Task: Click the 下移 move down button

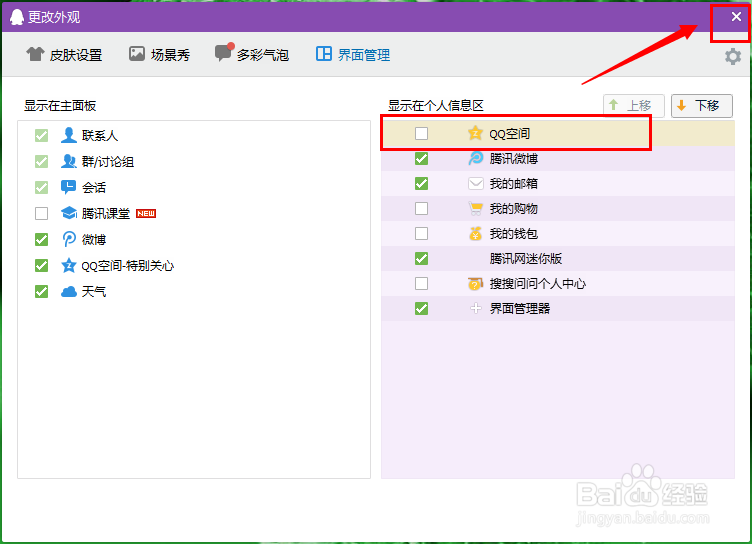Action: click(x=702, y=106)
